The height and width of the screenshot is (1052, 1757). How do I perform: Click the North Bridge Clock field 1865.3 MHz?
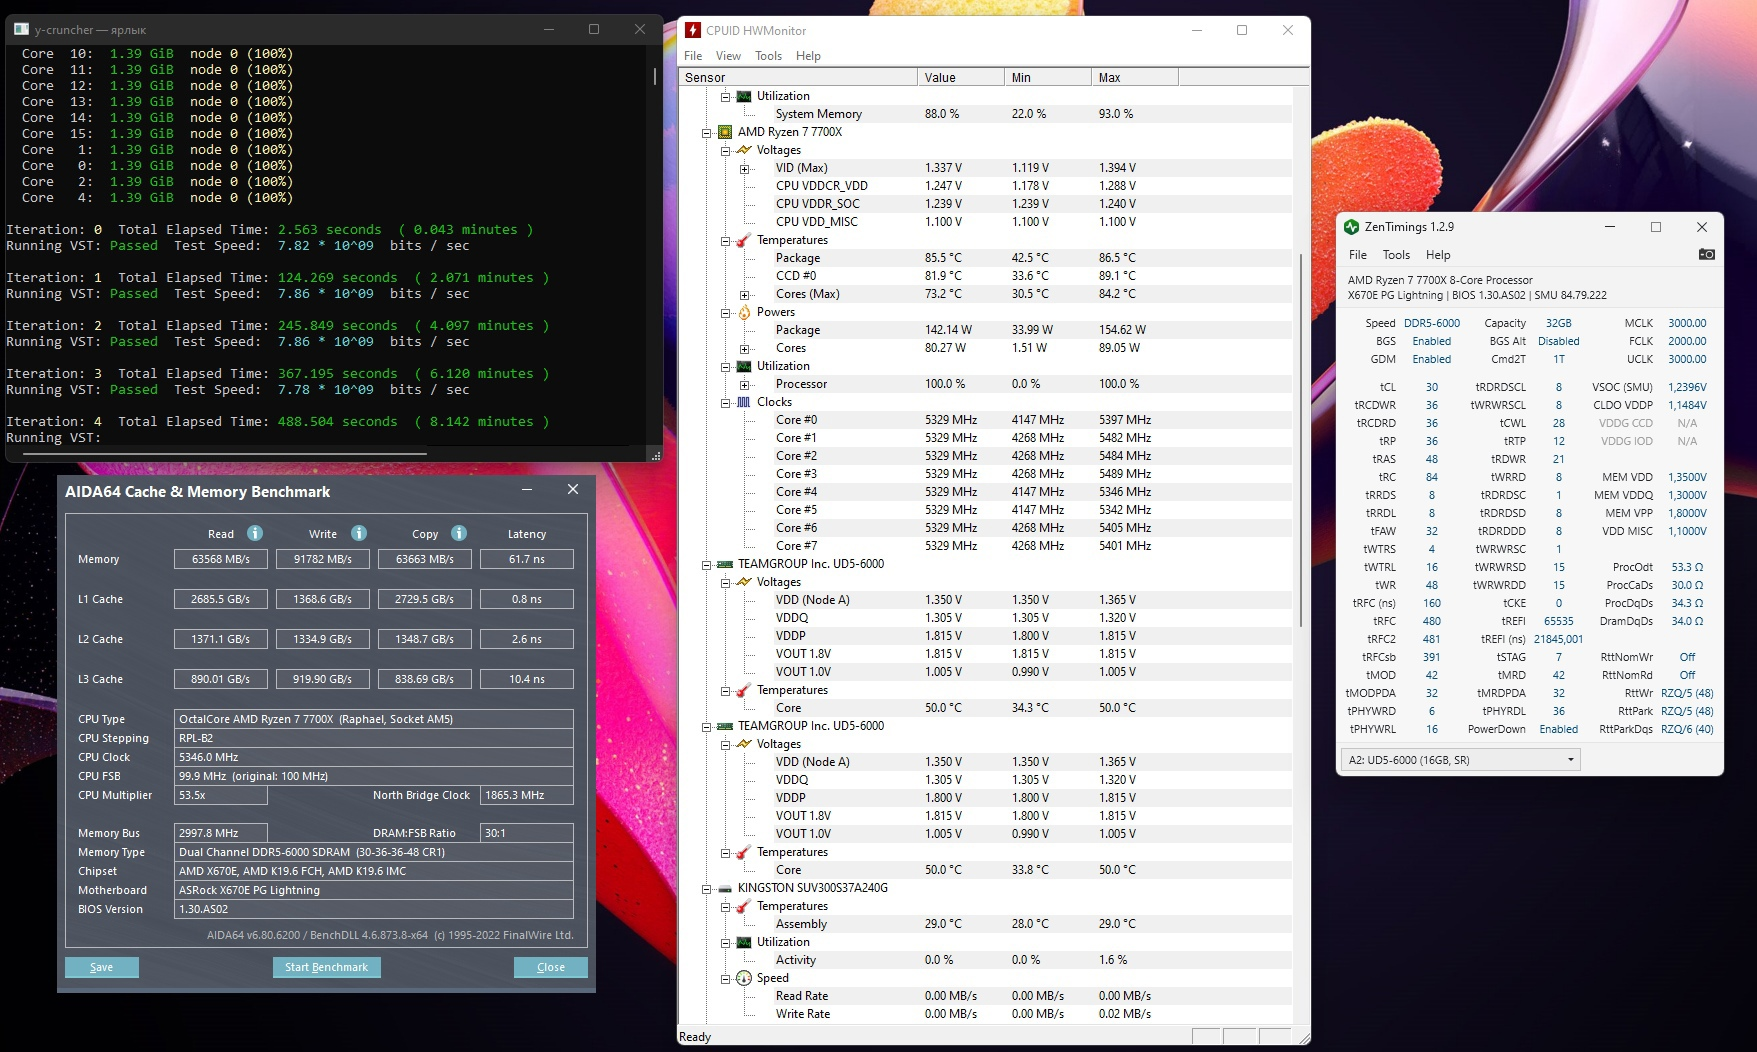pos(527,795)
